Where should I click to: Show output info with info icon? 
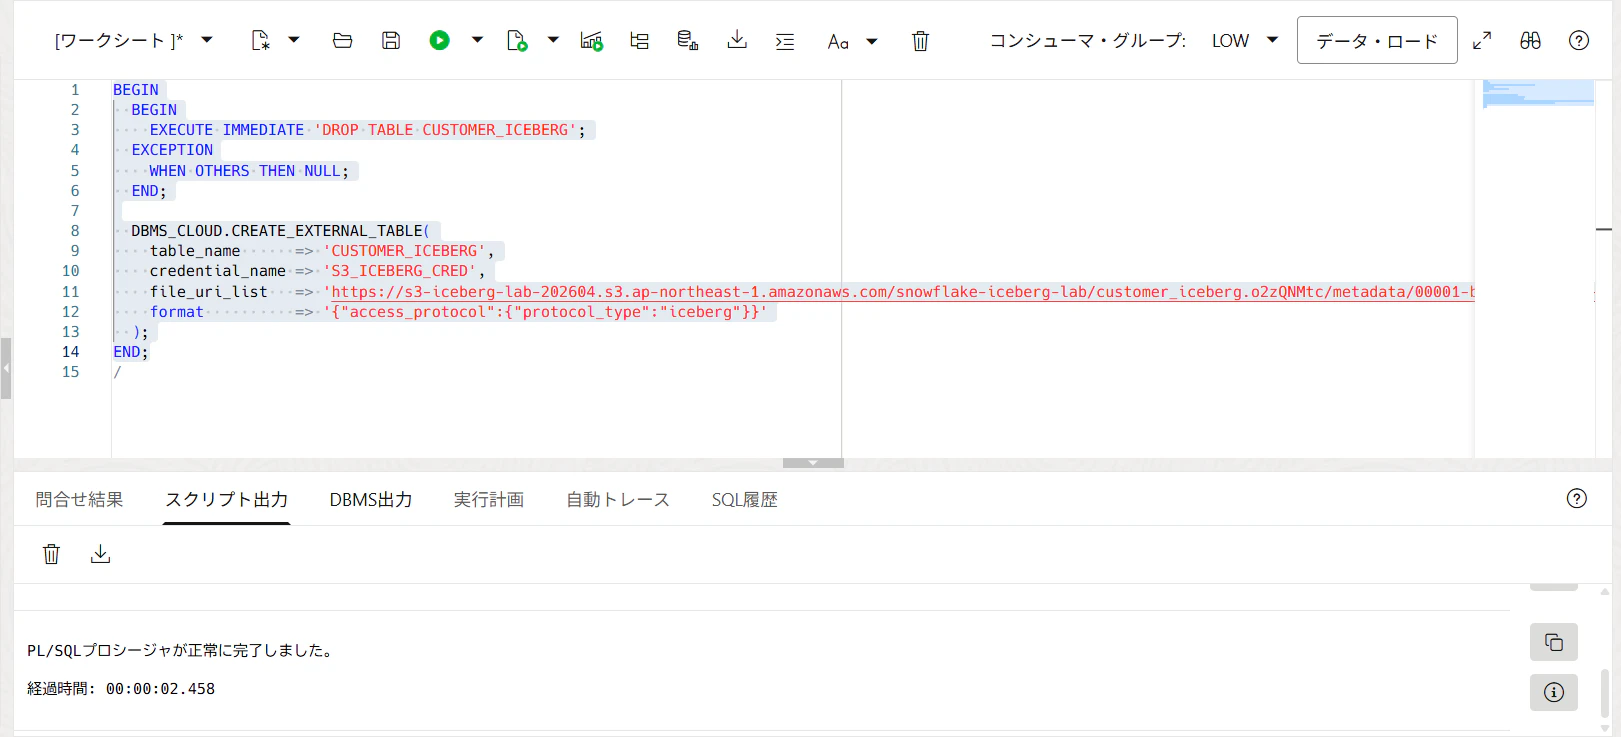coord(1554,692)
